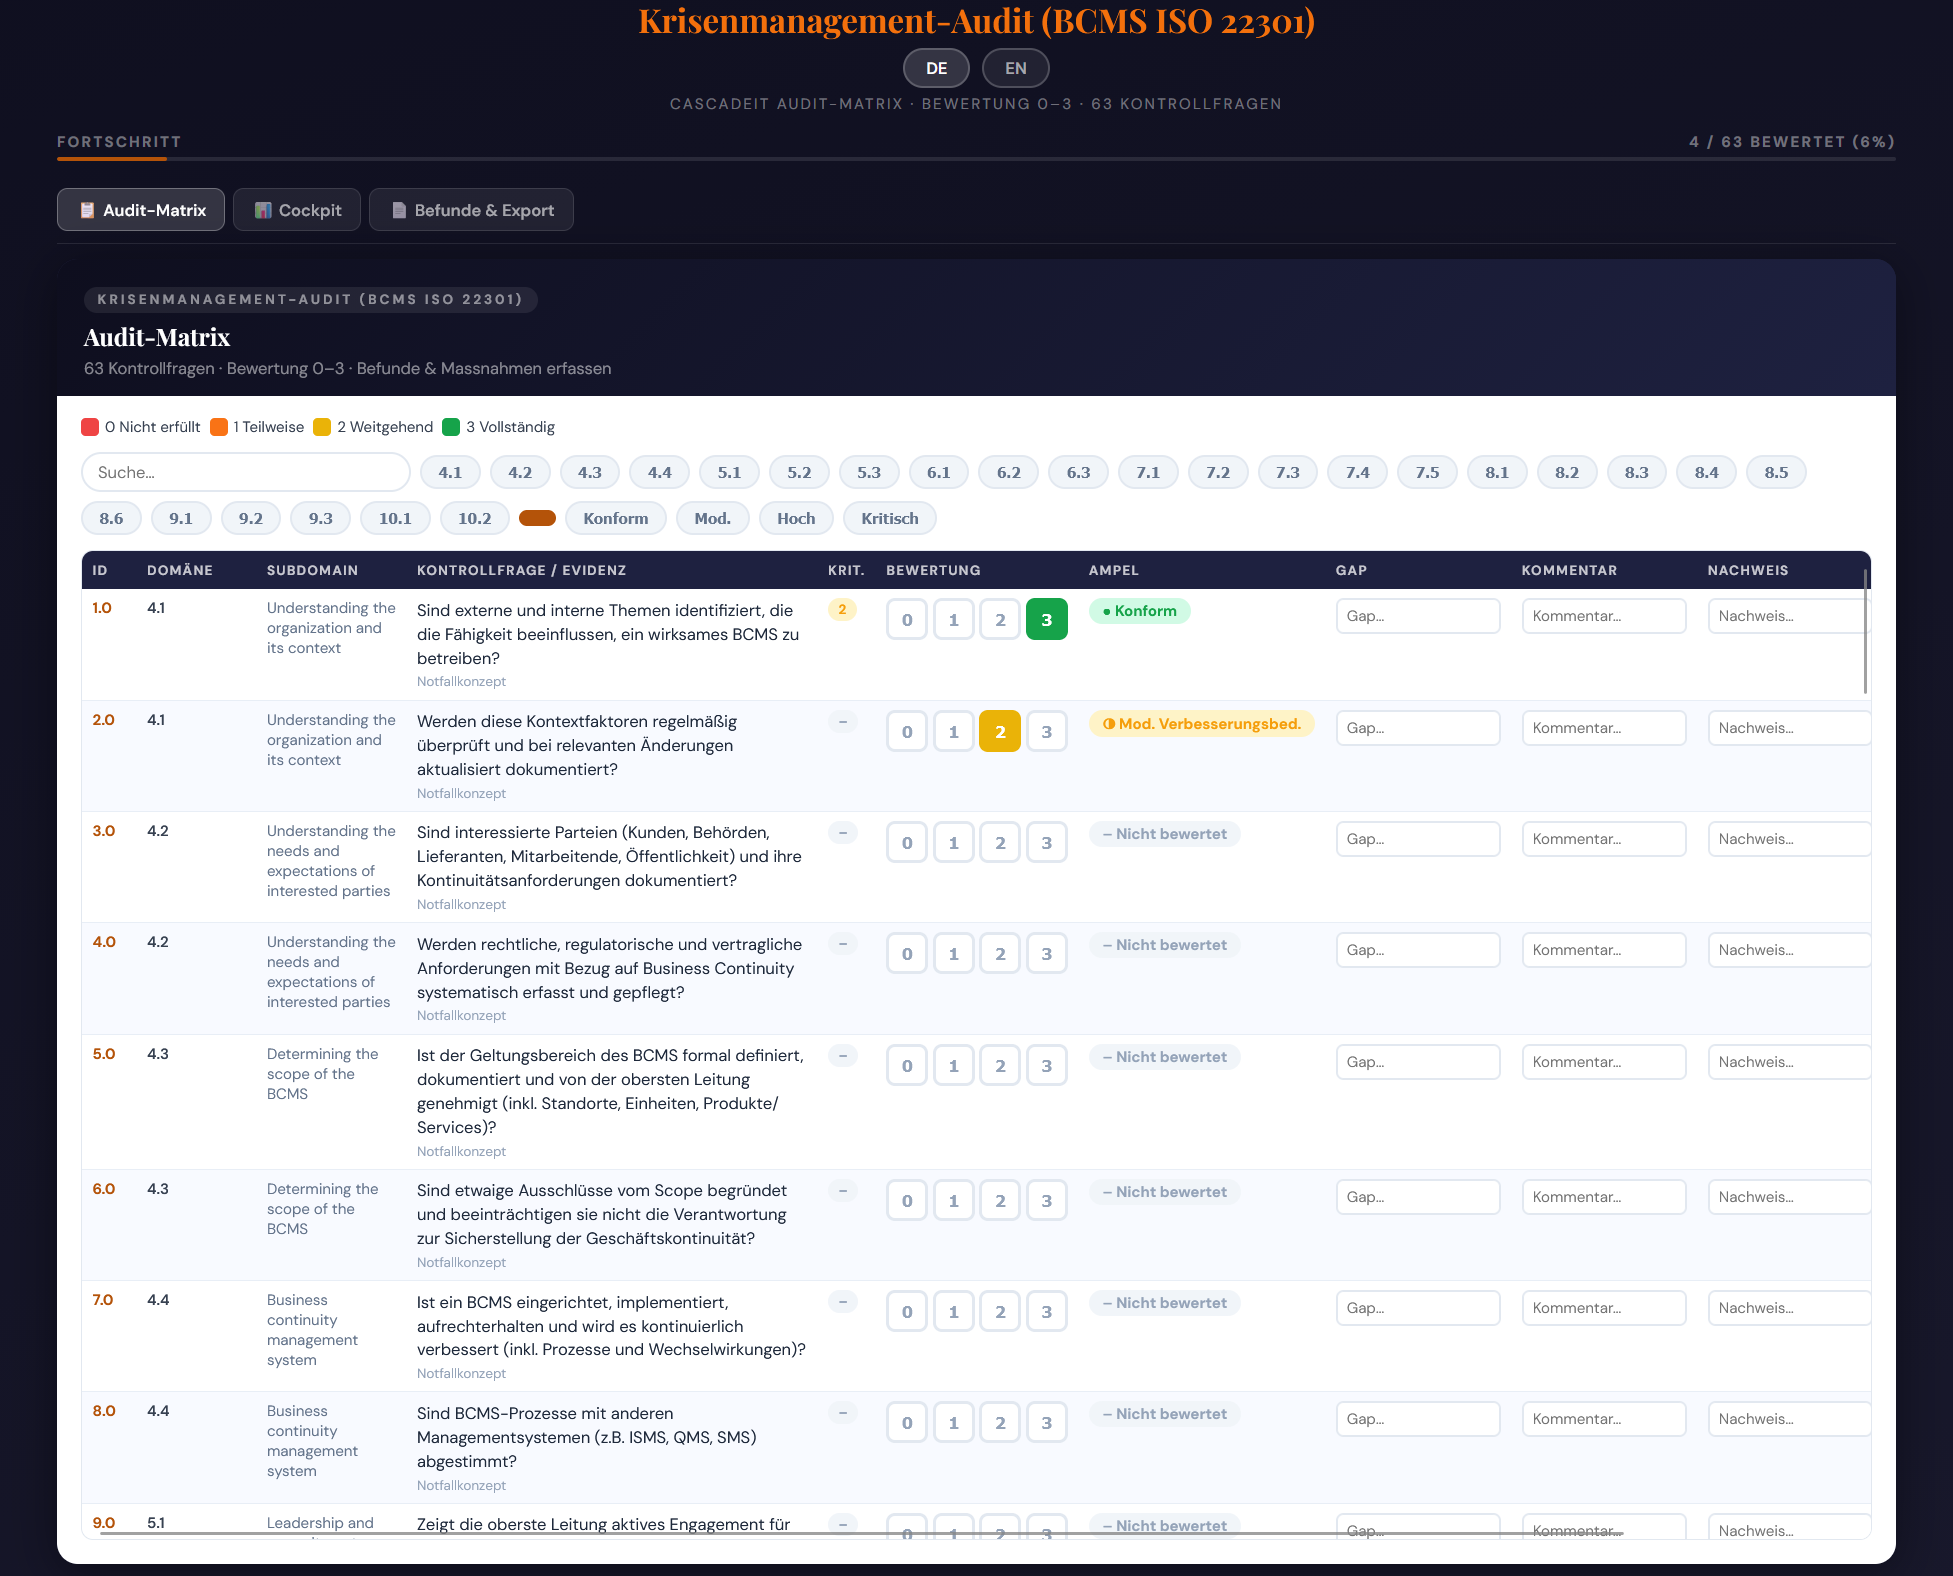
Task: Click the Mod. Verbesserungsbed. status badge
Action: point(1201,724)
